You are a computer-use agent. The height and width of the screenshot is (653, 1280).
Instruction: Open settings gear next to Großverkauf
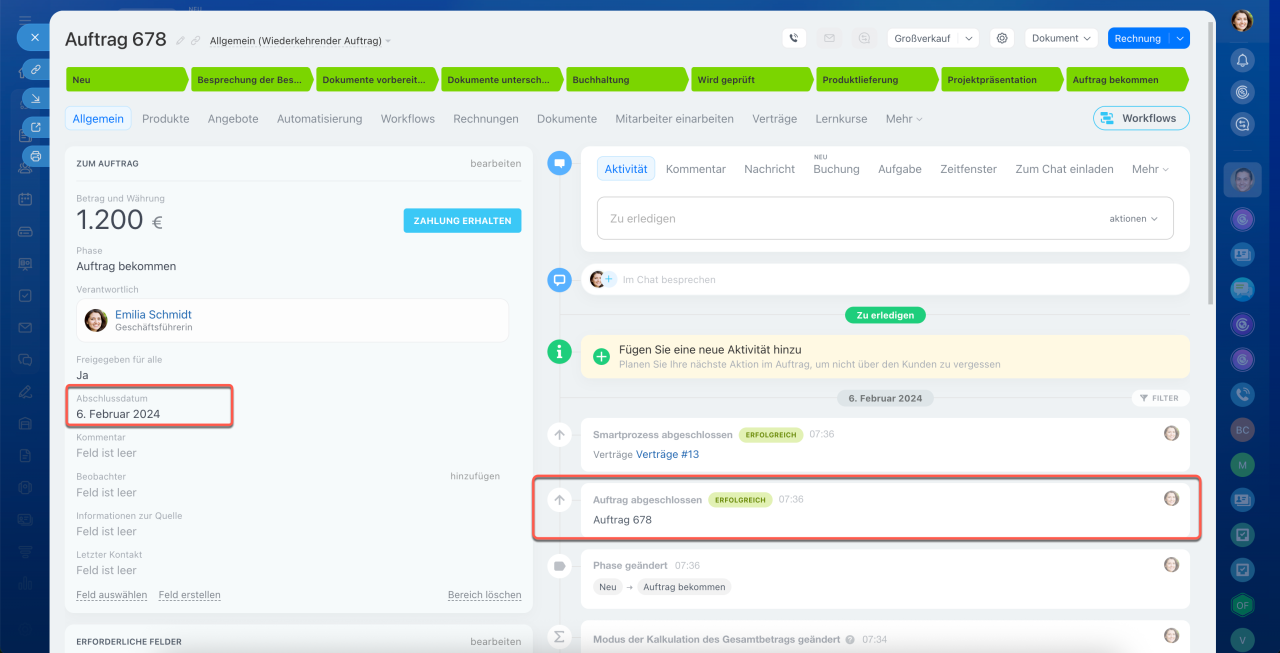tap(1001, 38)
